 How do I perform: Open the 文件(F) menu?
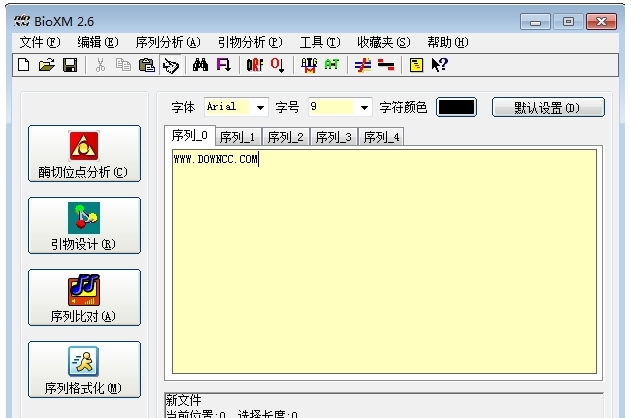point(40,42)
